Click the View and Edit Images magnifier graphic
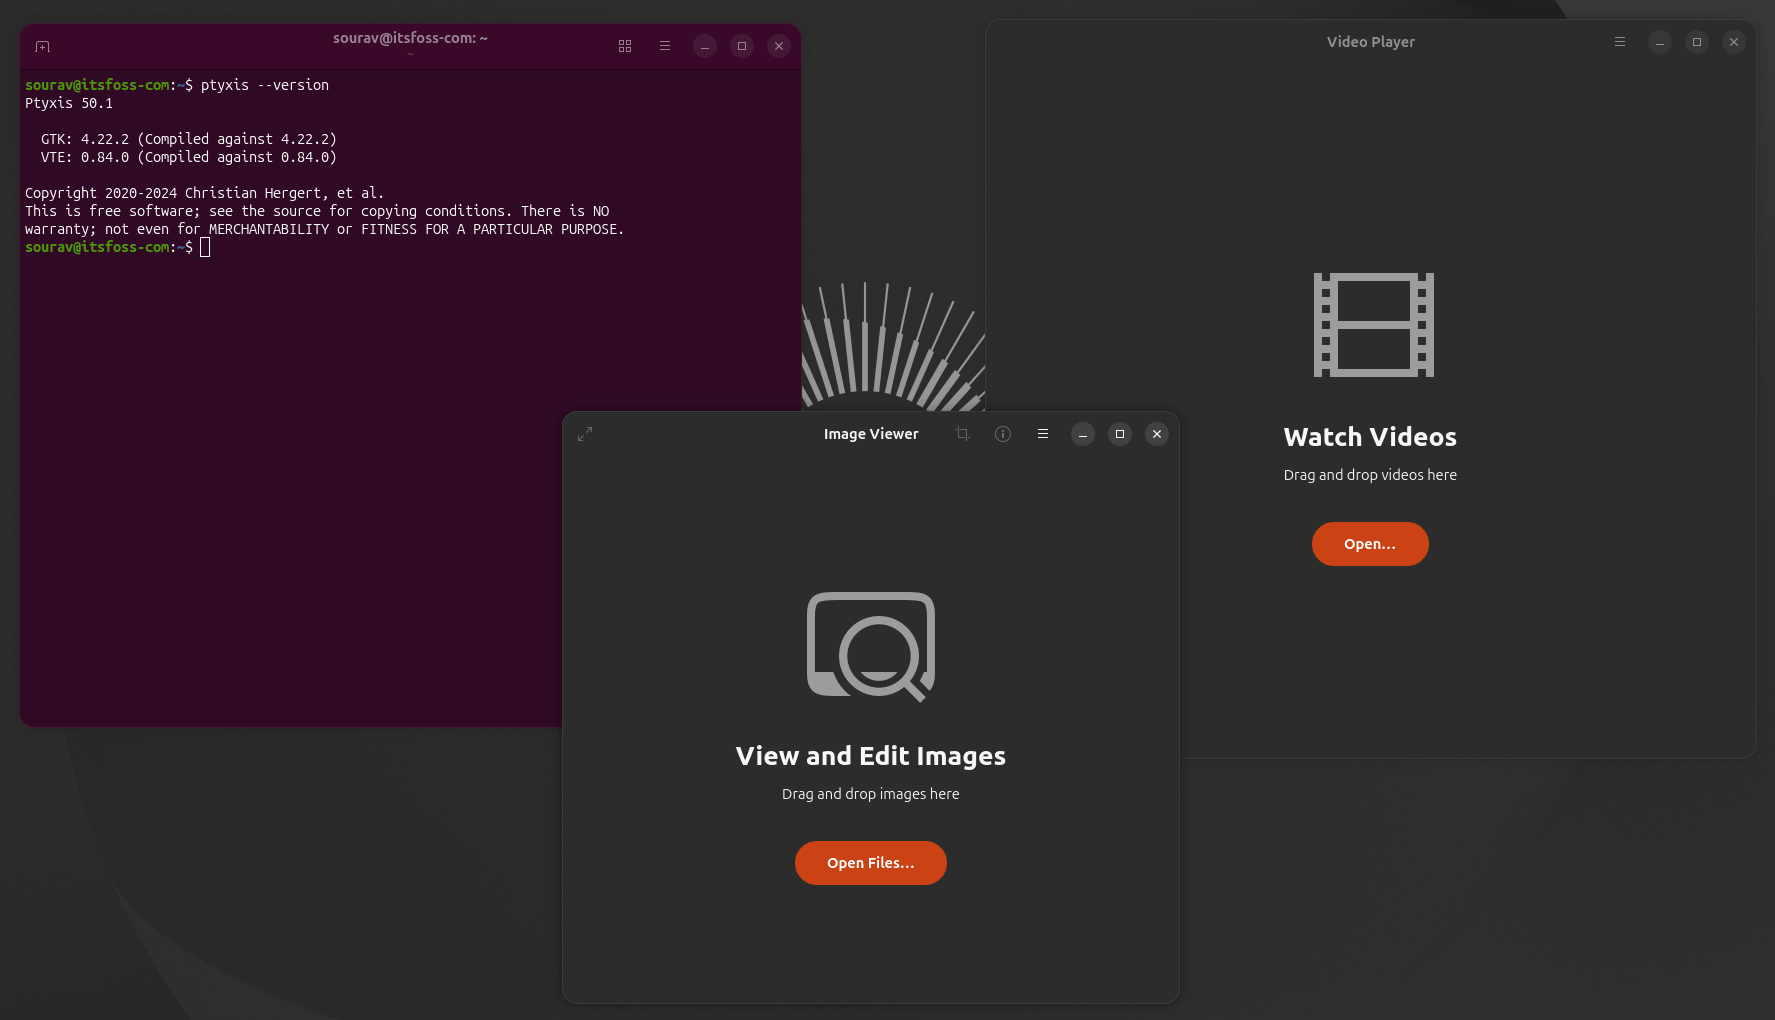 point(870,647)
